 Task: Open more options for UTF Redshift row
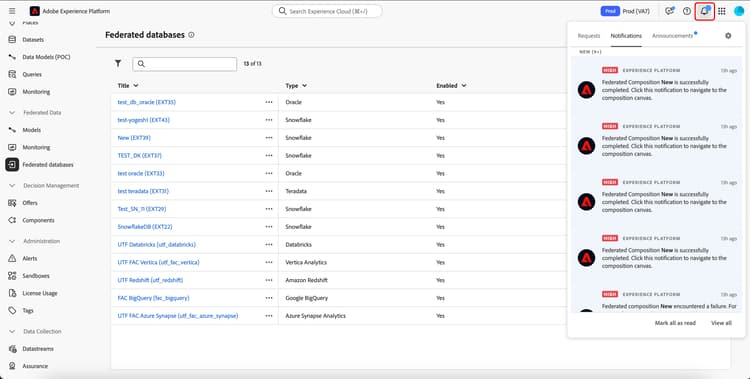(x=269, y=280)
